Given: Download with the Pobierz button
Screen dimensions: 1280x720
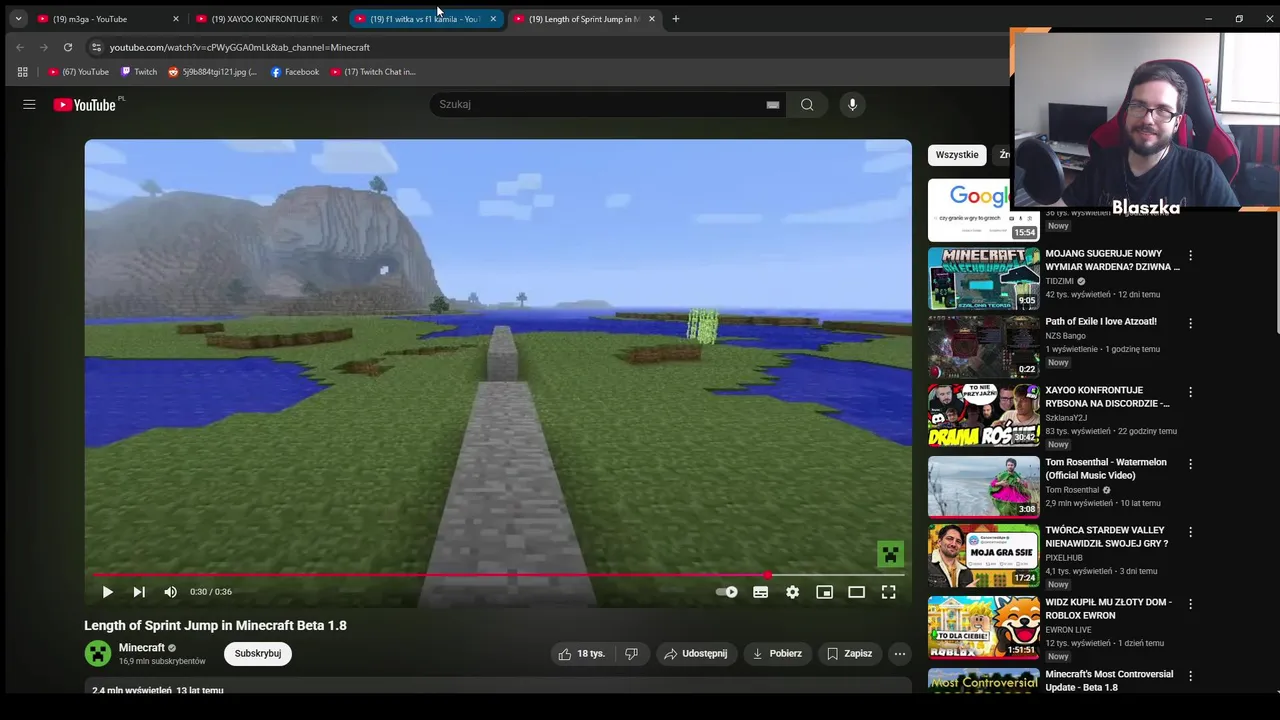Looking at the screenshot, I should tap(777, 653).
